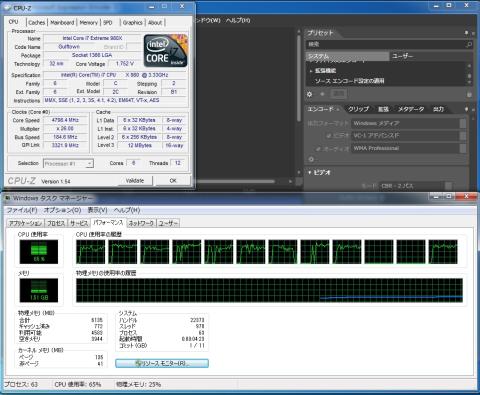Open the クリップ panel tab
This screenshot has width=480, height=395.
358,109
